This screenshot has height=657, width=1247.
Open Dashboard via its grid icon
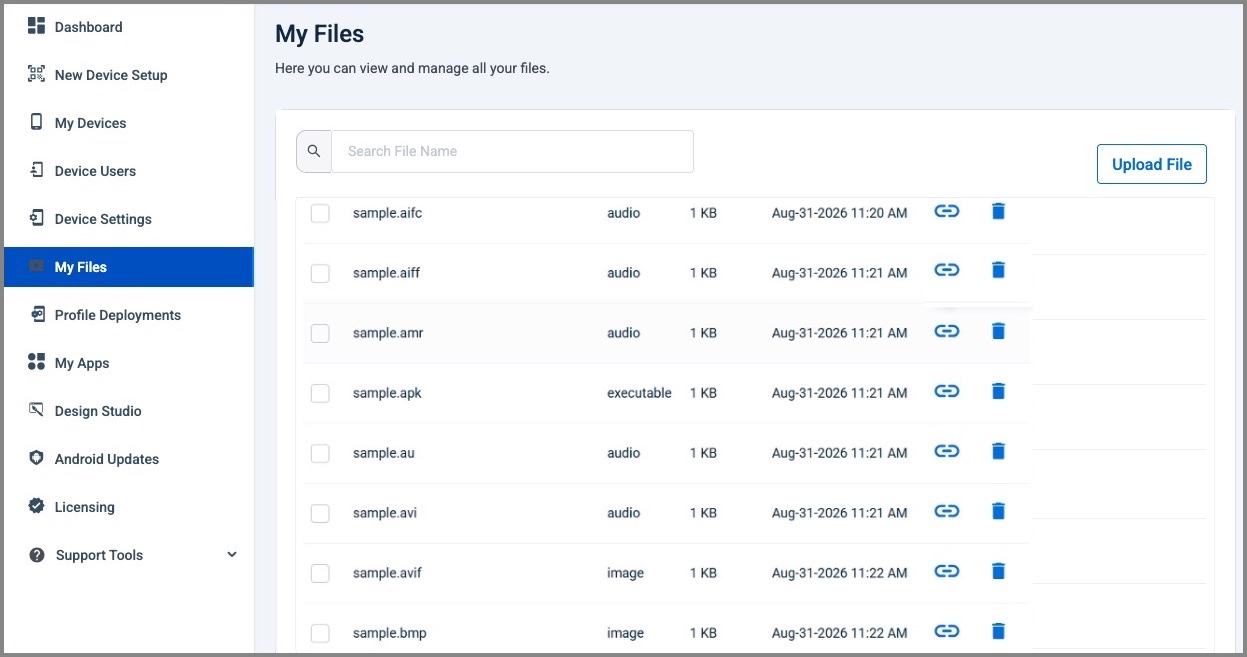pyautogui.click(x=37, y=26)
